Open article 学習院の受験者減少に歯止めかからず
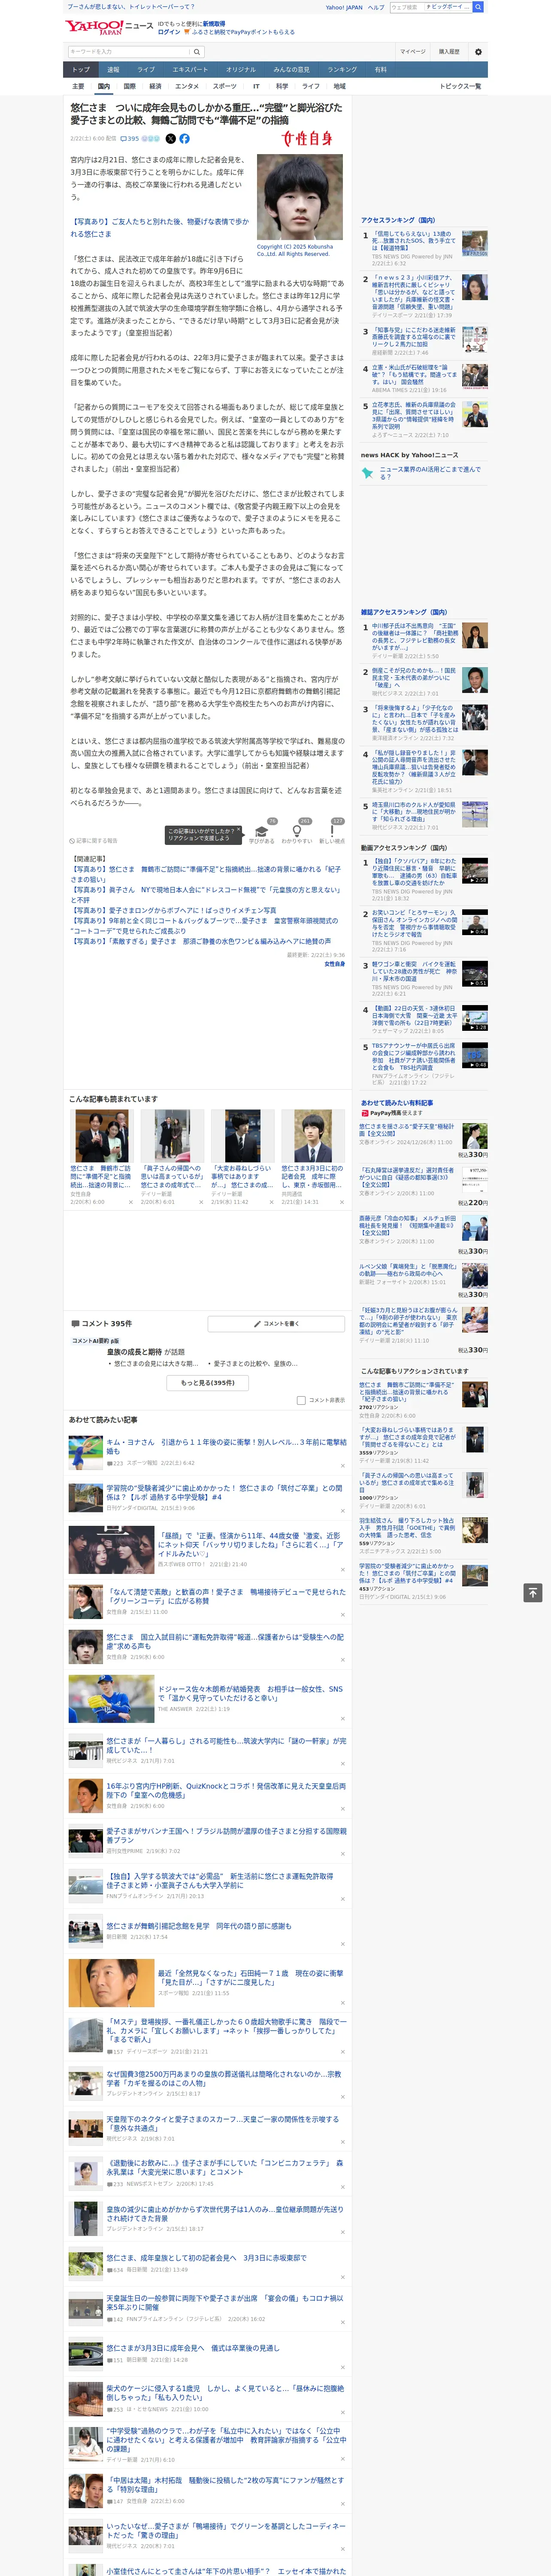551x2576 pixels. point(225,1492)
